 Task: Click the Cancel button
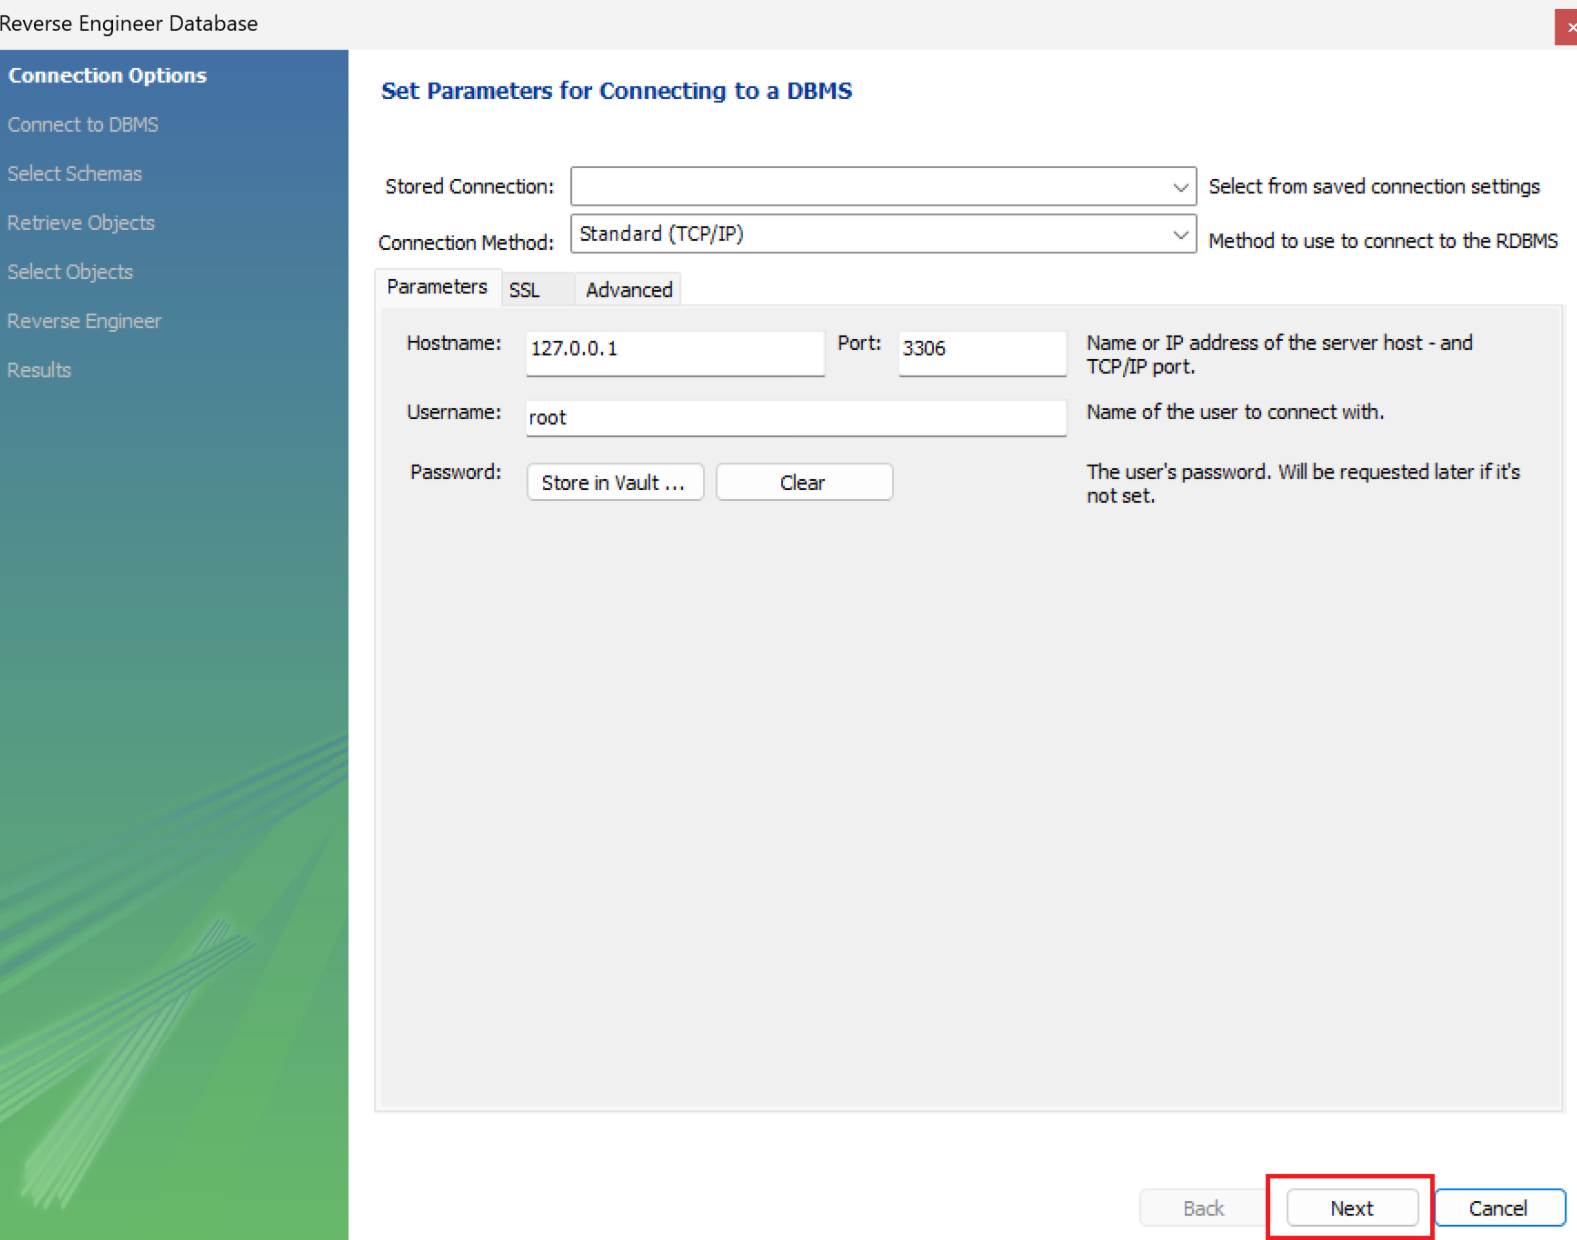(1499, 1208)
